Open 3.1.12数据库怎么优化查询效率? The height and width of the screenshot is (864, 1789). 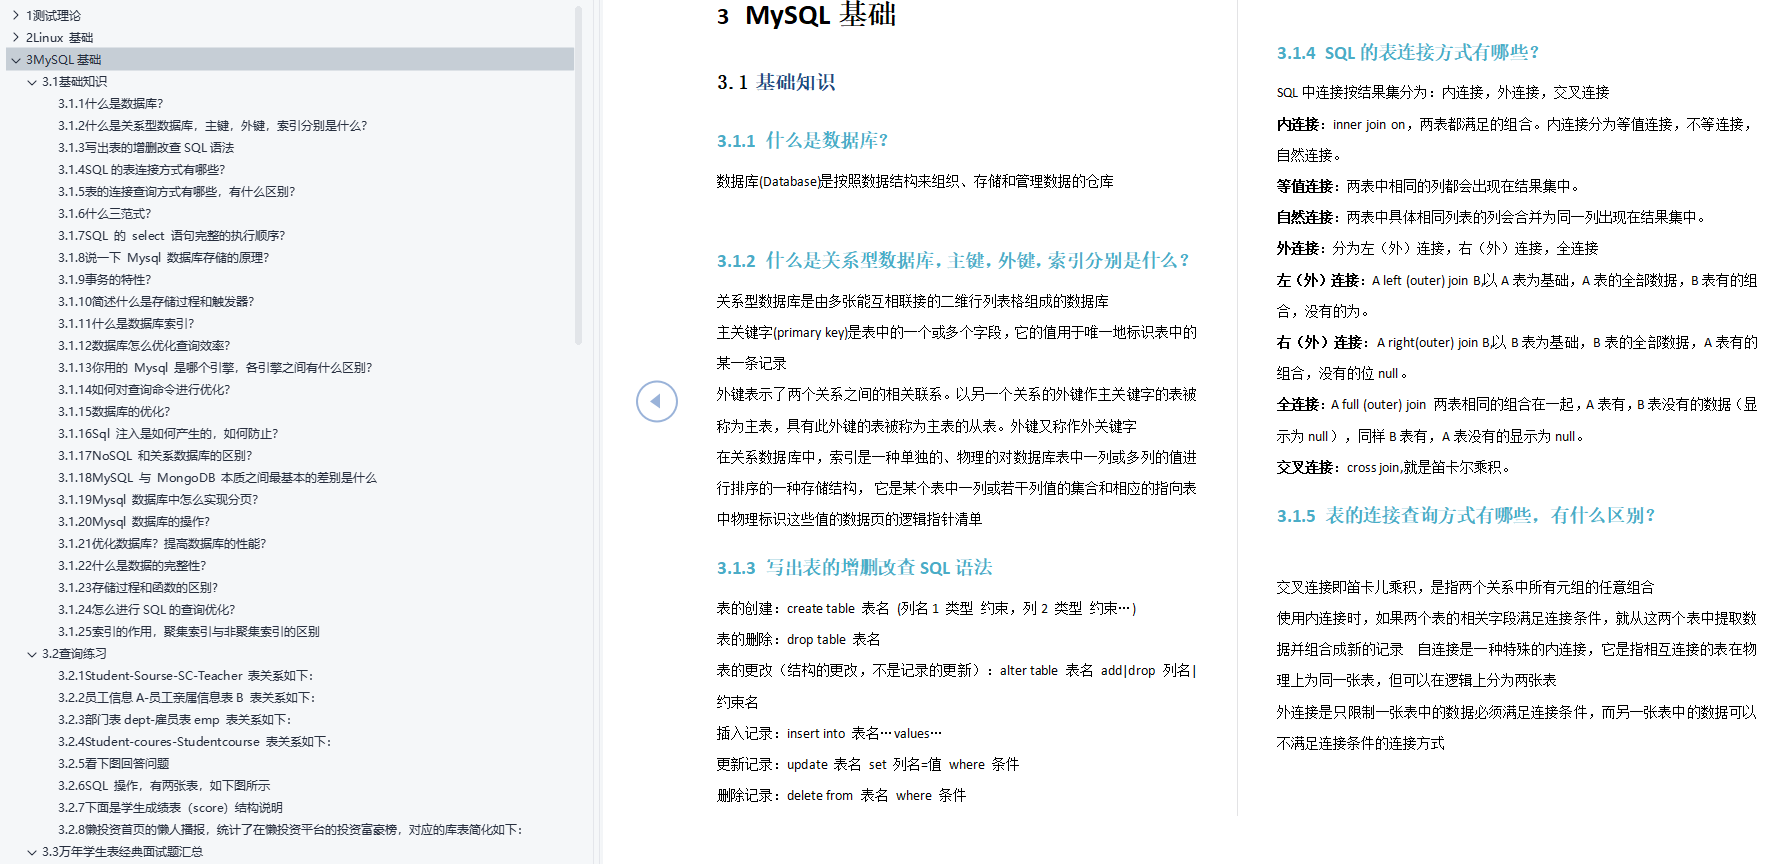point(144,345)
